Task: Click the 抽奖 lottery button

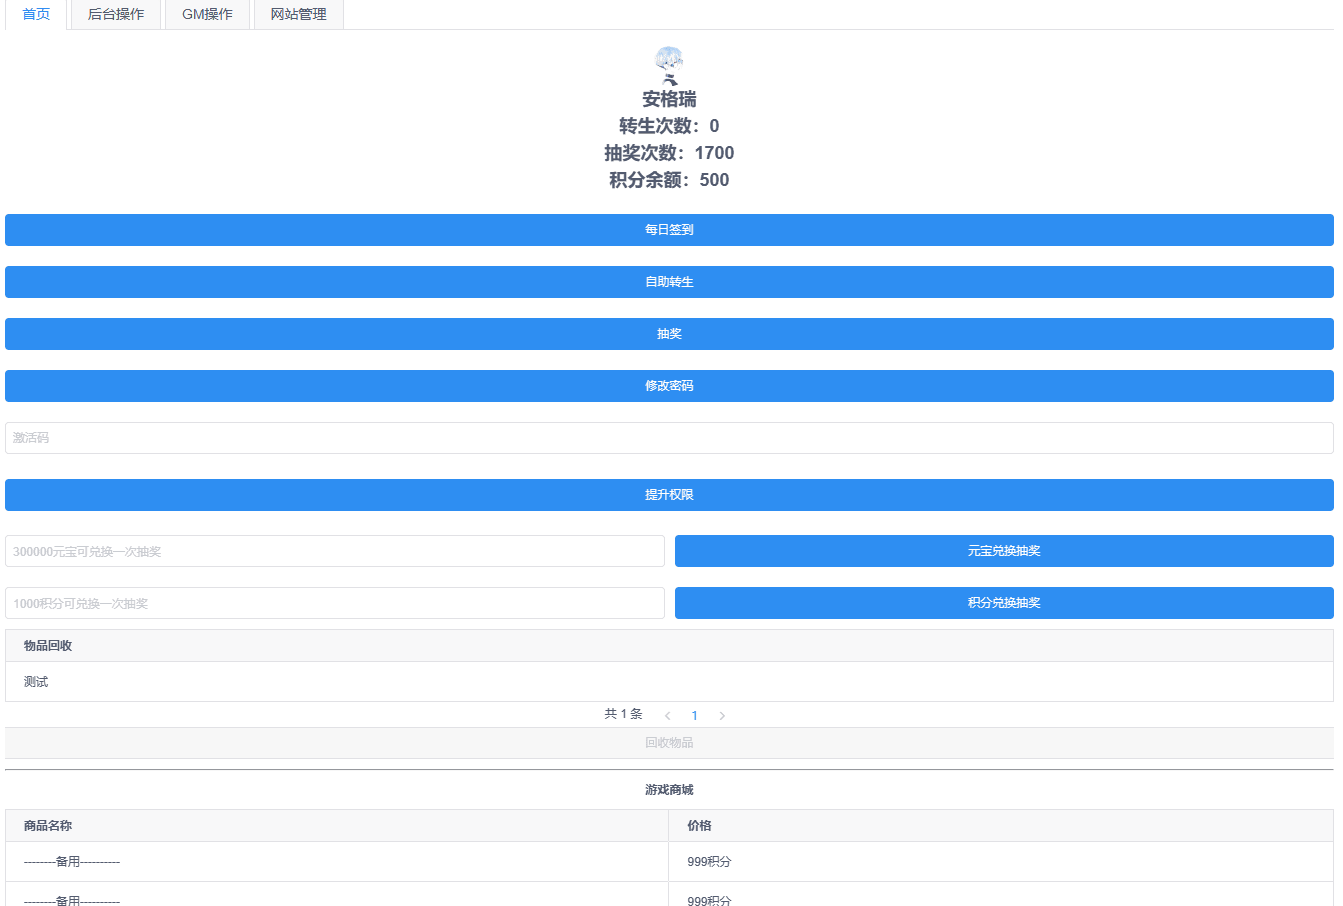Action: 669,333
